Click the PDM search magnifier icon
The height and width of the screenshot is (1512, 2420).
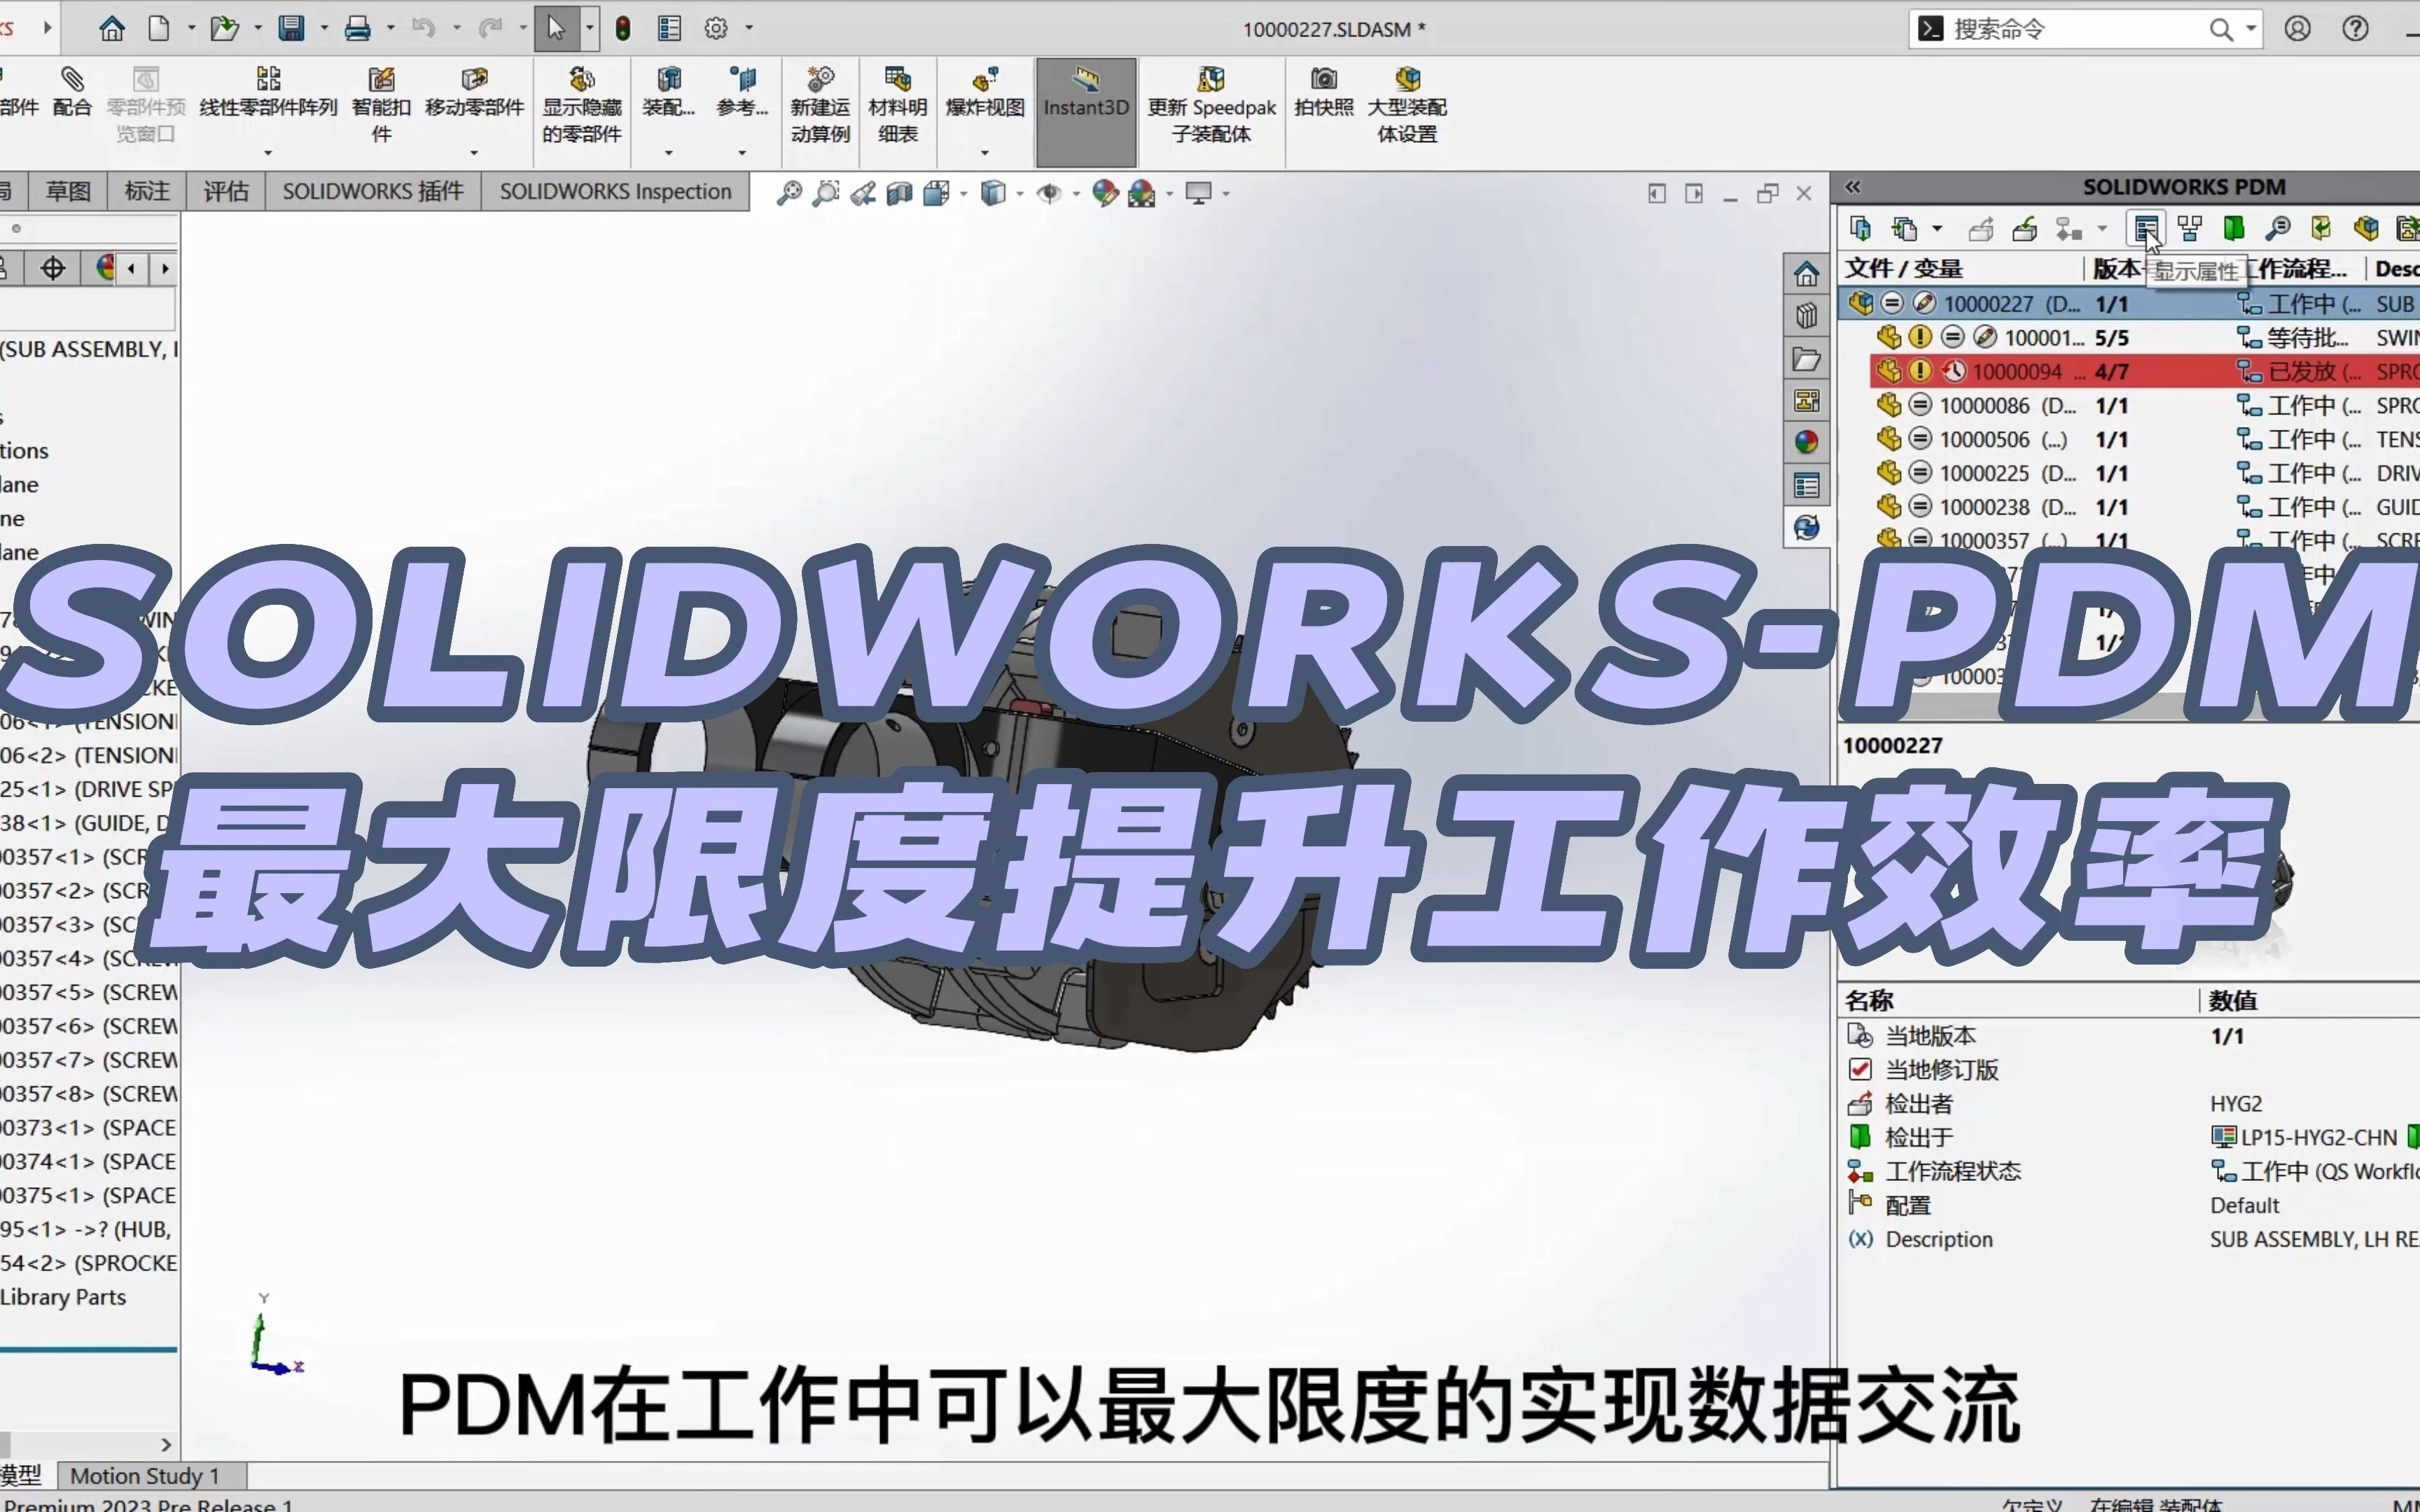2277,229
